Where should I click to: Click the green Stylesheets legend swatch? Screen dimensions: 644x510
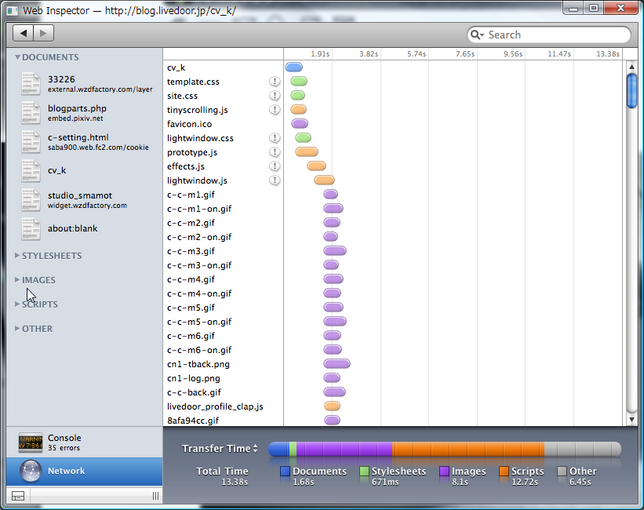(x=364, y=471)
